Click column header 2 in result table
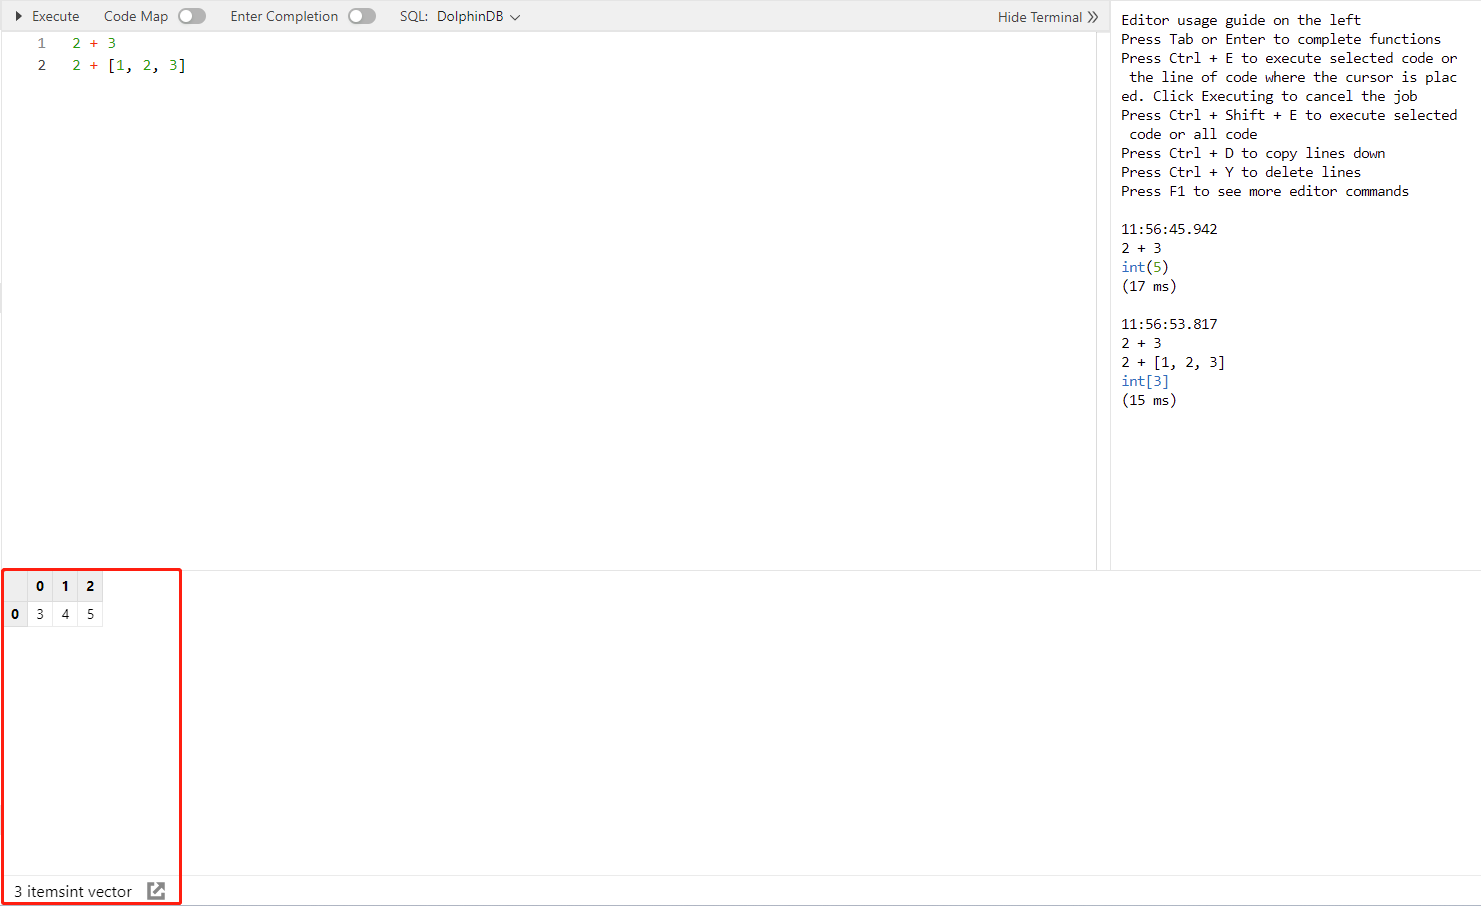Image resolution: width=1481 pixels, height=906 pixels. click(90, 586)
